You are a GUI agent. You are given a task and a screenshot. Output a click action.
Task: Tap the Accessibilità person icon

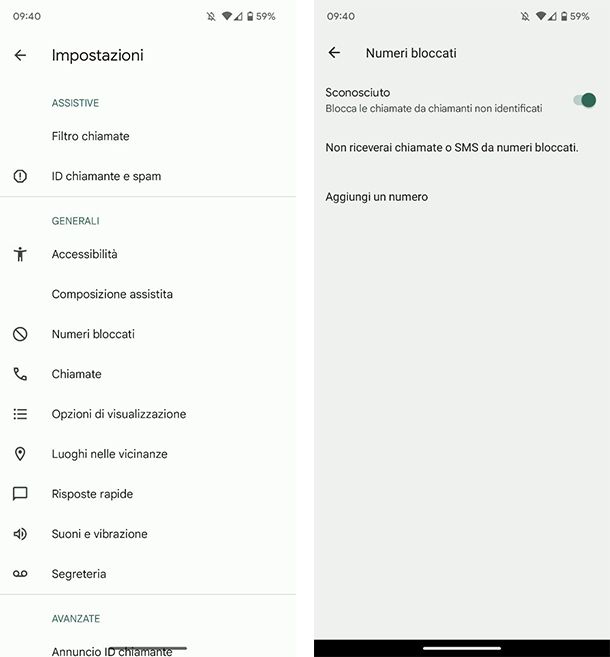click(20, 254)
